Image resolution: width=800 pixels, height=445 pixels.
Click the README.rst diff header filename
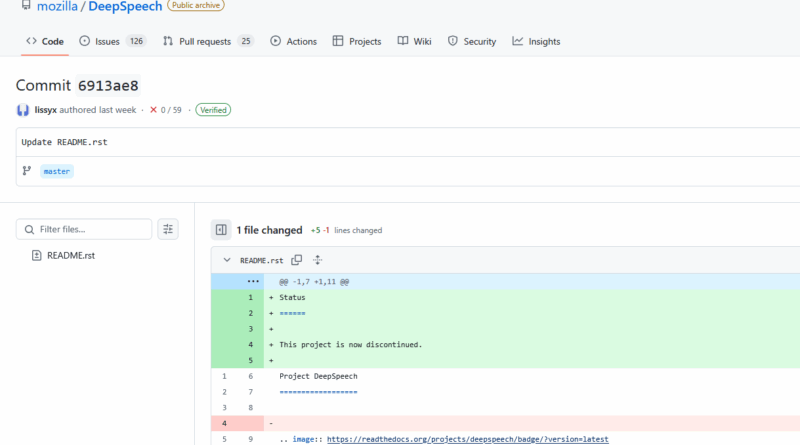pos(261,260)
